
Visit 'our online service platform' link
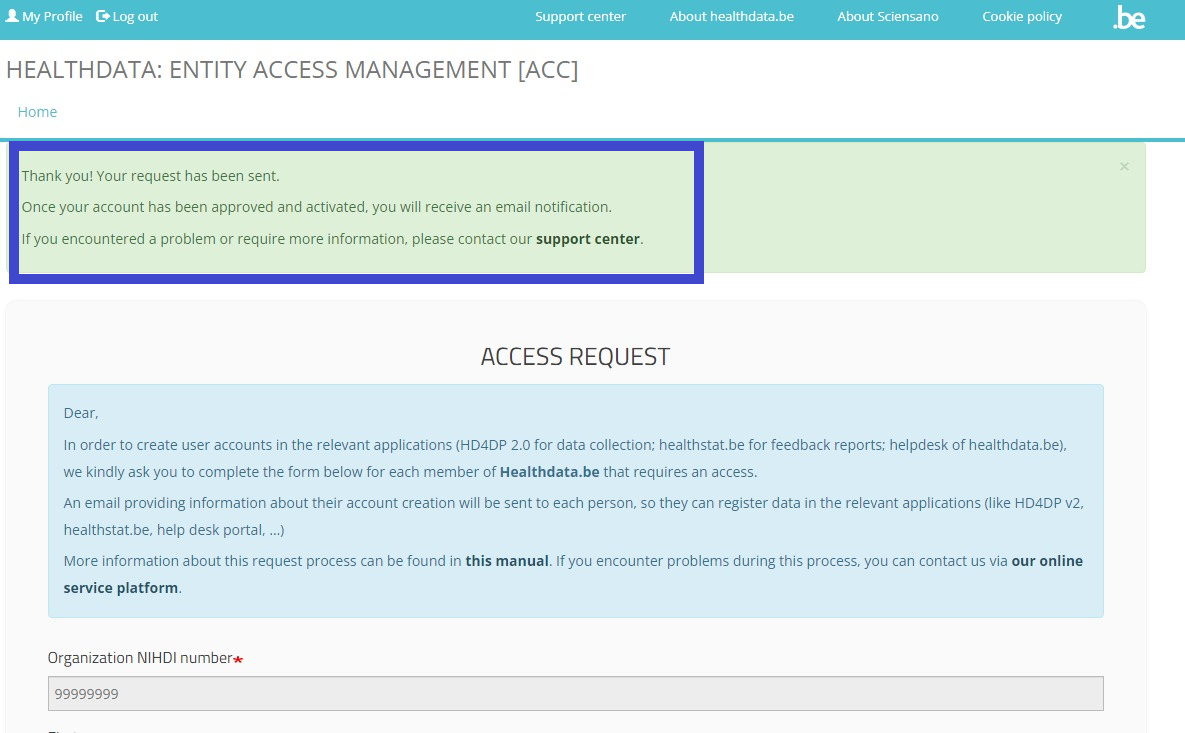(x=1047, y=561)
